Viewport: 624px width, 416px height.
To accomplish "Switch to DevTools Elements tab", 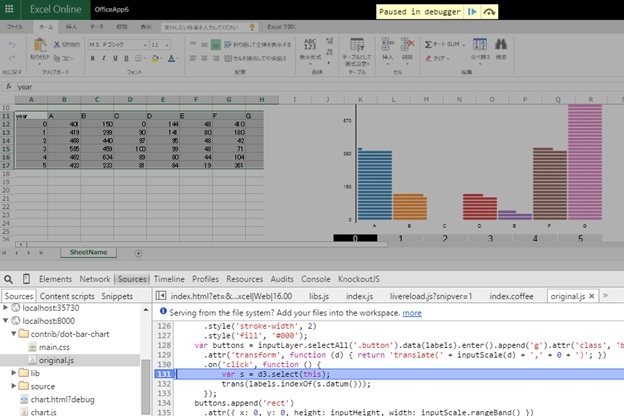I will (55, 279).
